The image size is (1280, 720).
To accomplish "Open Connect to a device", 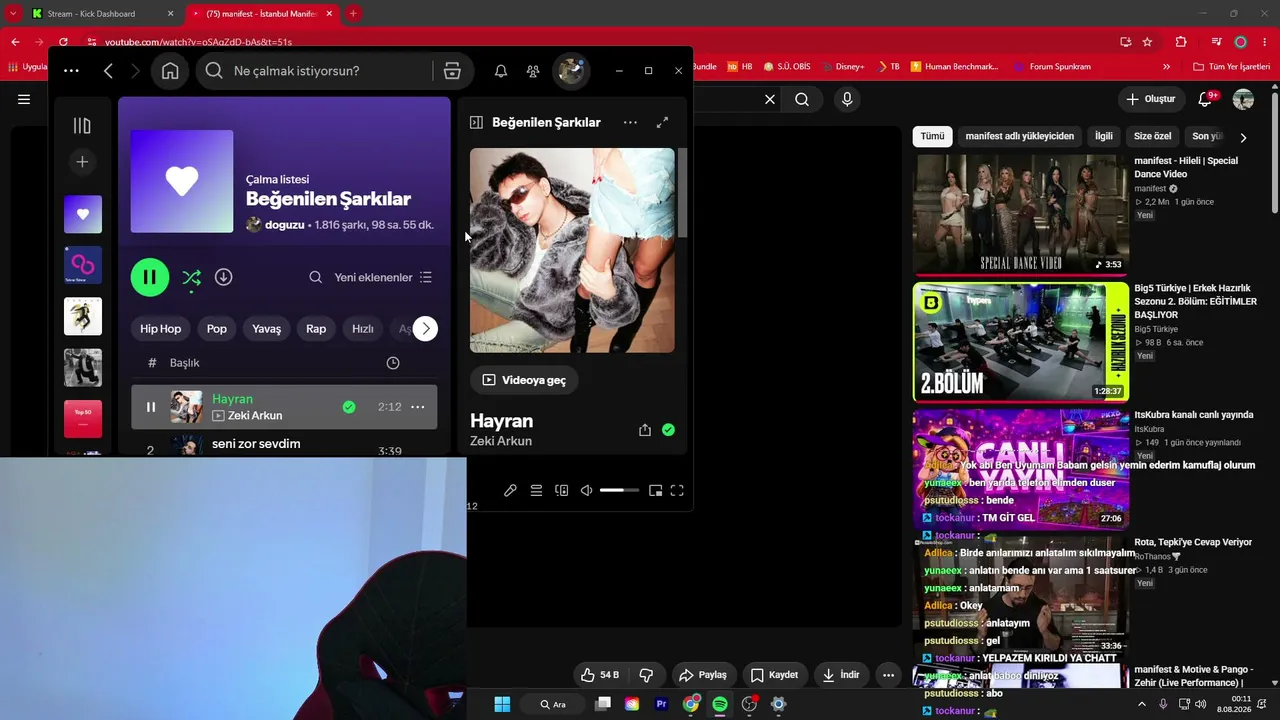I will (562, 490).
